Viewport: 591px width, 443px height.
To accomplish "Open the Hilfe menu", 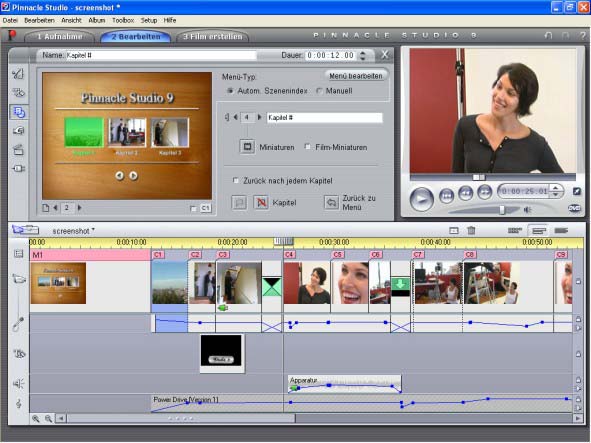I will [170, 20].
